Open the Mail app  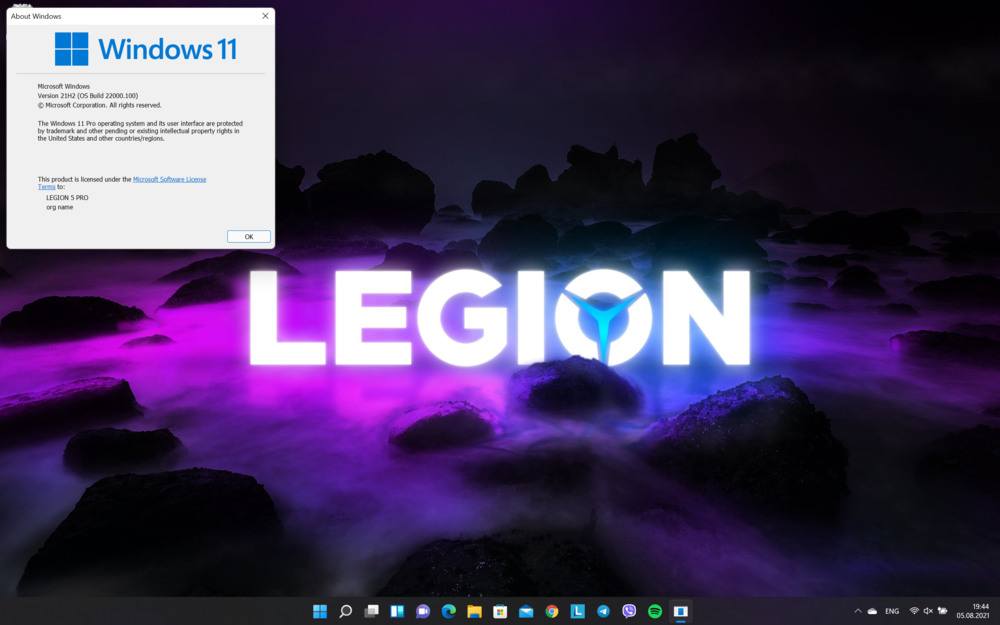(526, 611)
